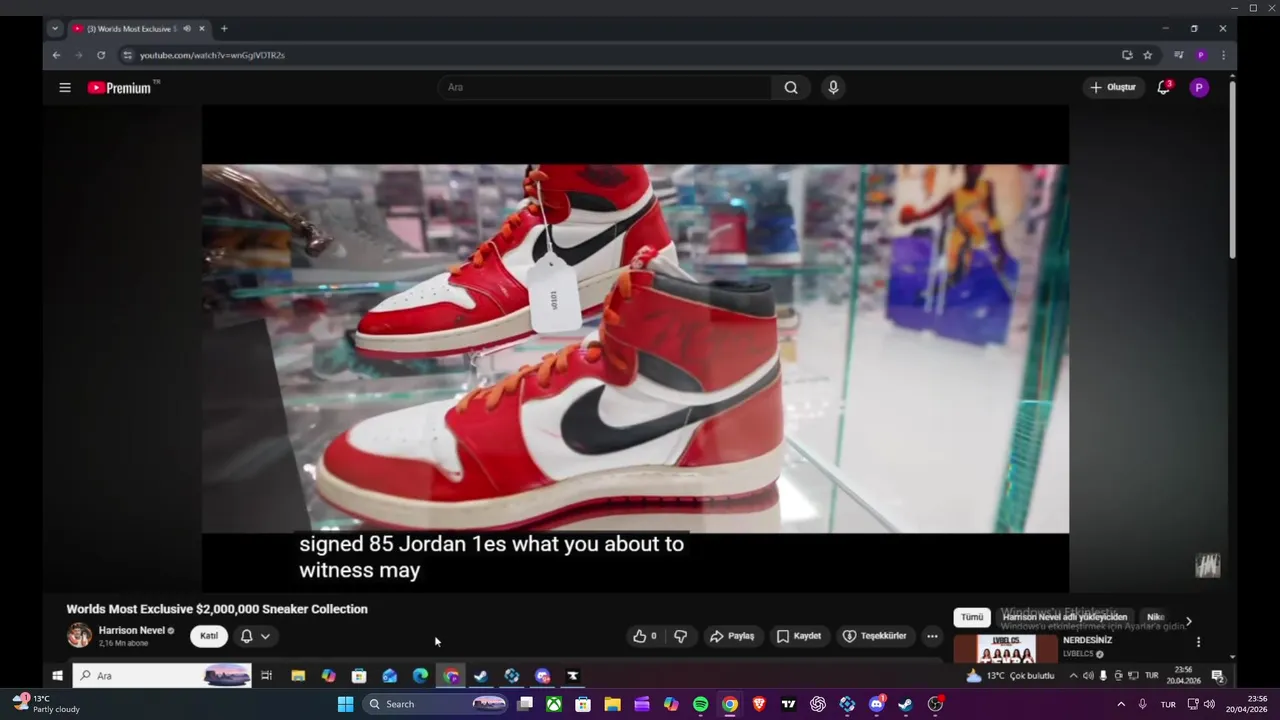Show next category chips with right arrow

coord(1188,621)
